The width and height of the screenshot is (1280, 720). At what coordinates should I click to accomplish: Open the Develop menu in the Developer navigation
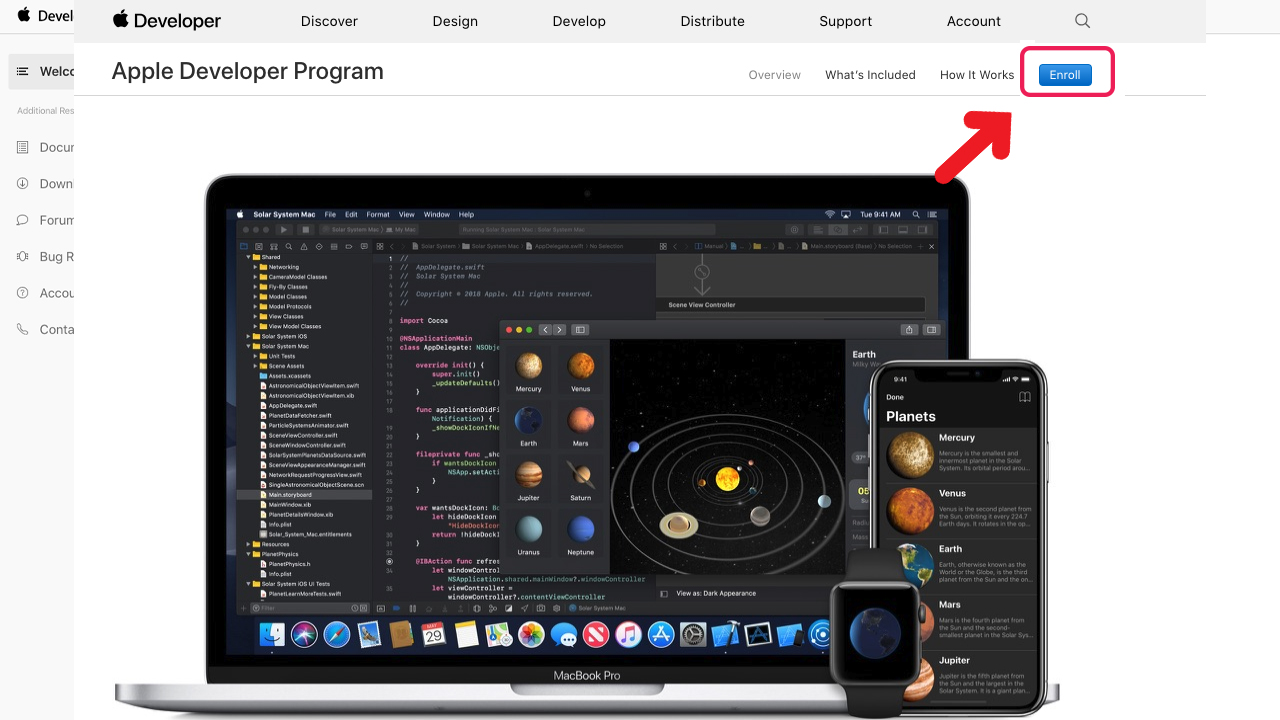click(x=579, y=20)
